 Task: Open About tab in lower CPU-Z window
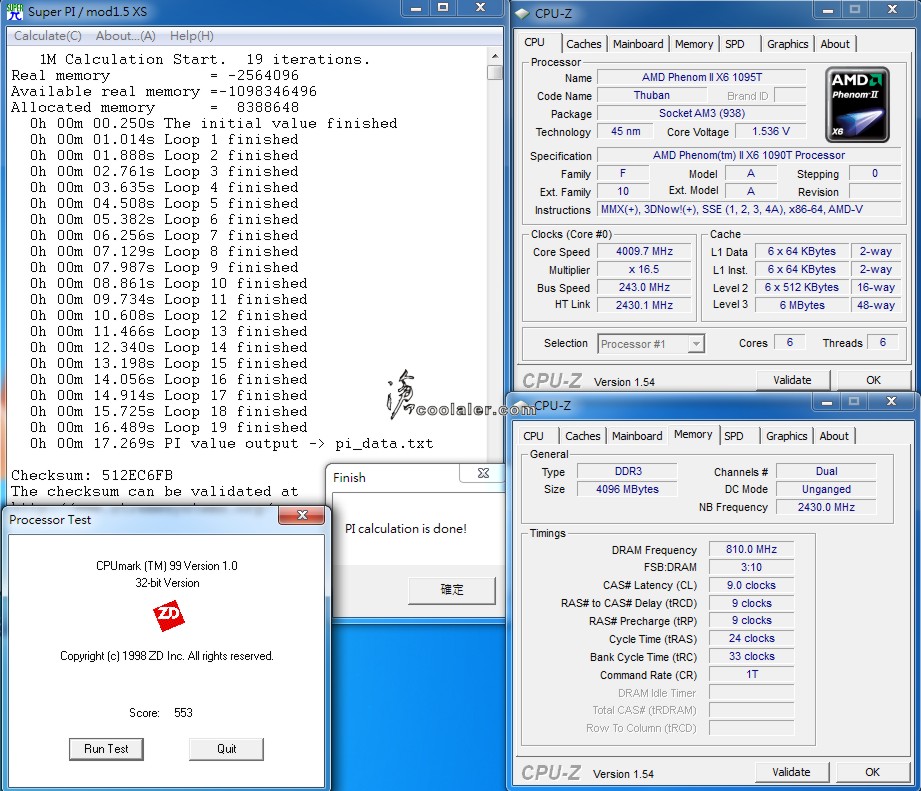coord(834,436)
